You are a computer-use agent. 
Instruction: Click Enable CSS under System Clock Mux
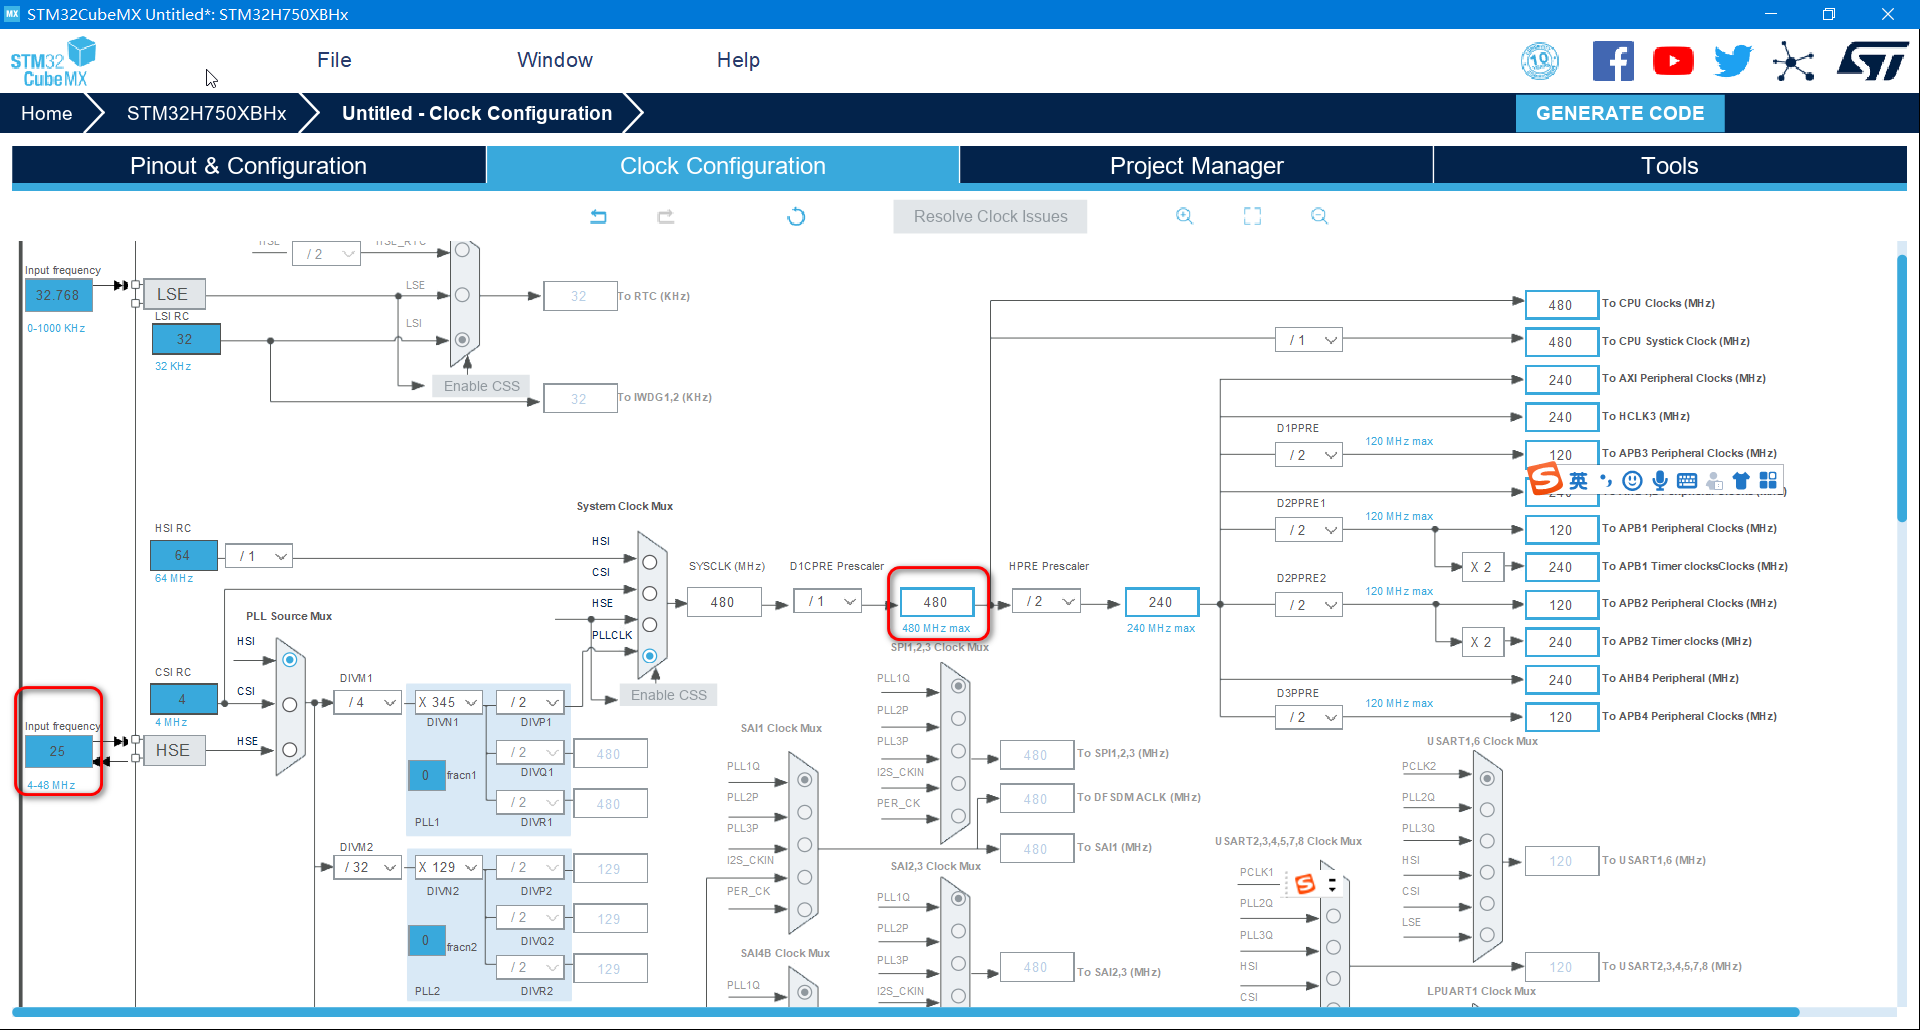668,695
